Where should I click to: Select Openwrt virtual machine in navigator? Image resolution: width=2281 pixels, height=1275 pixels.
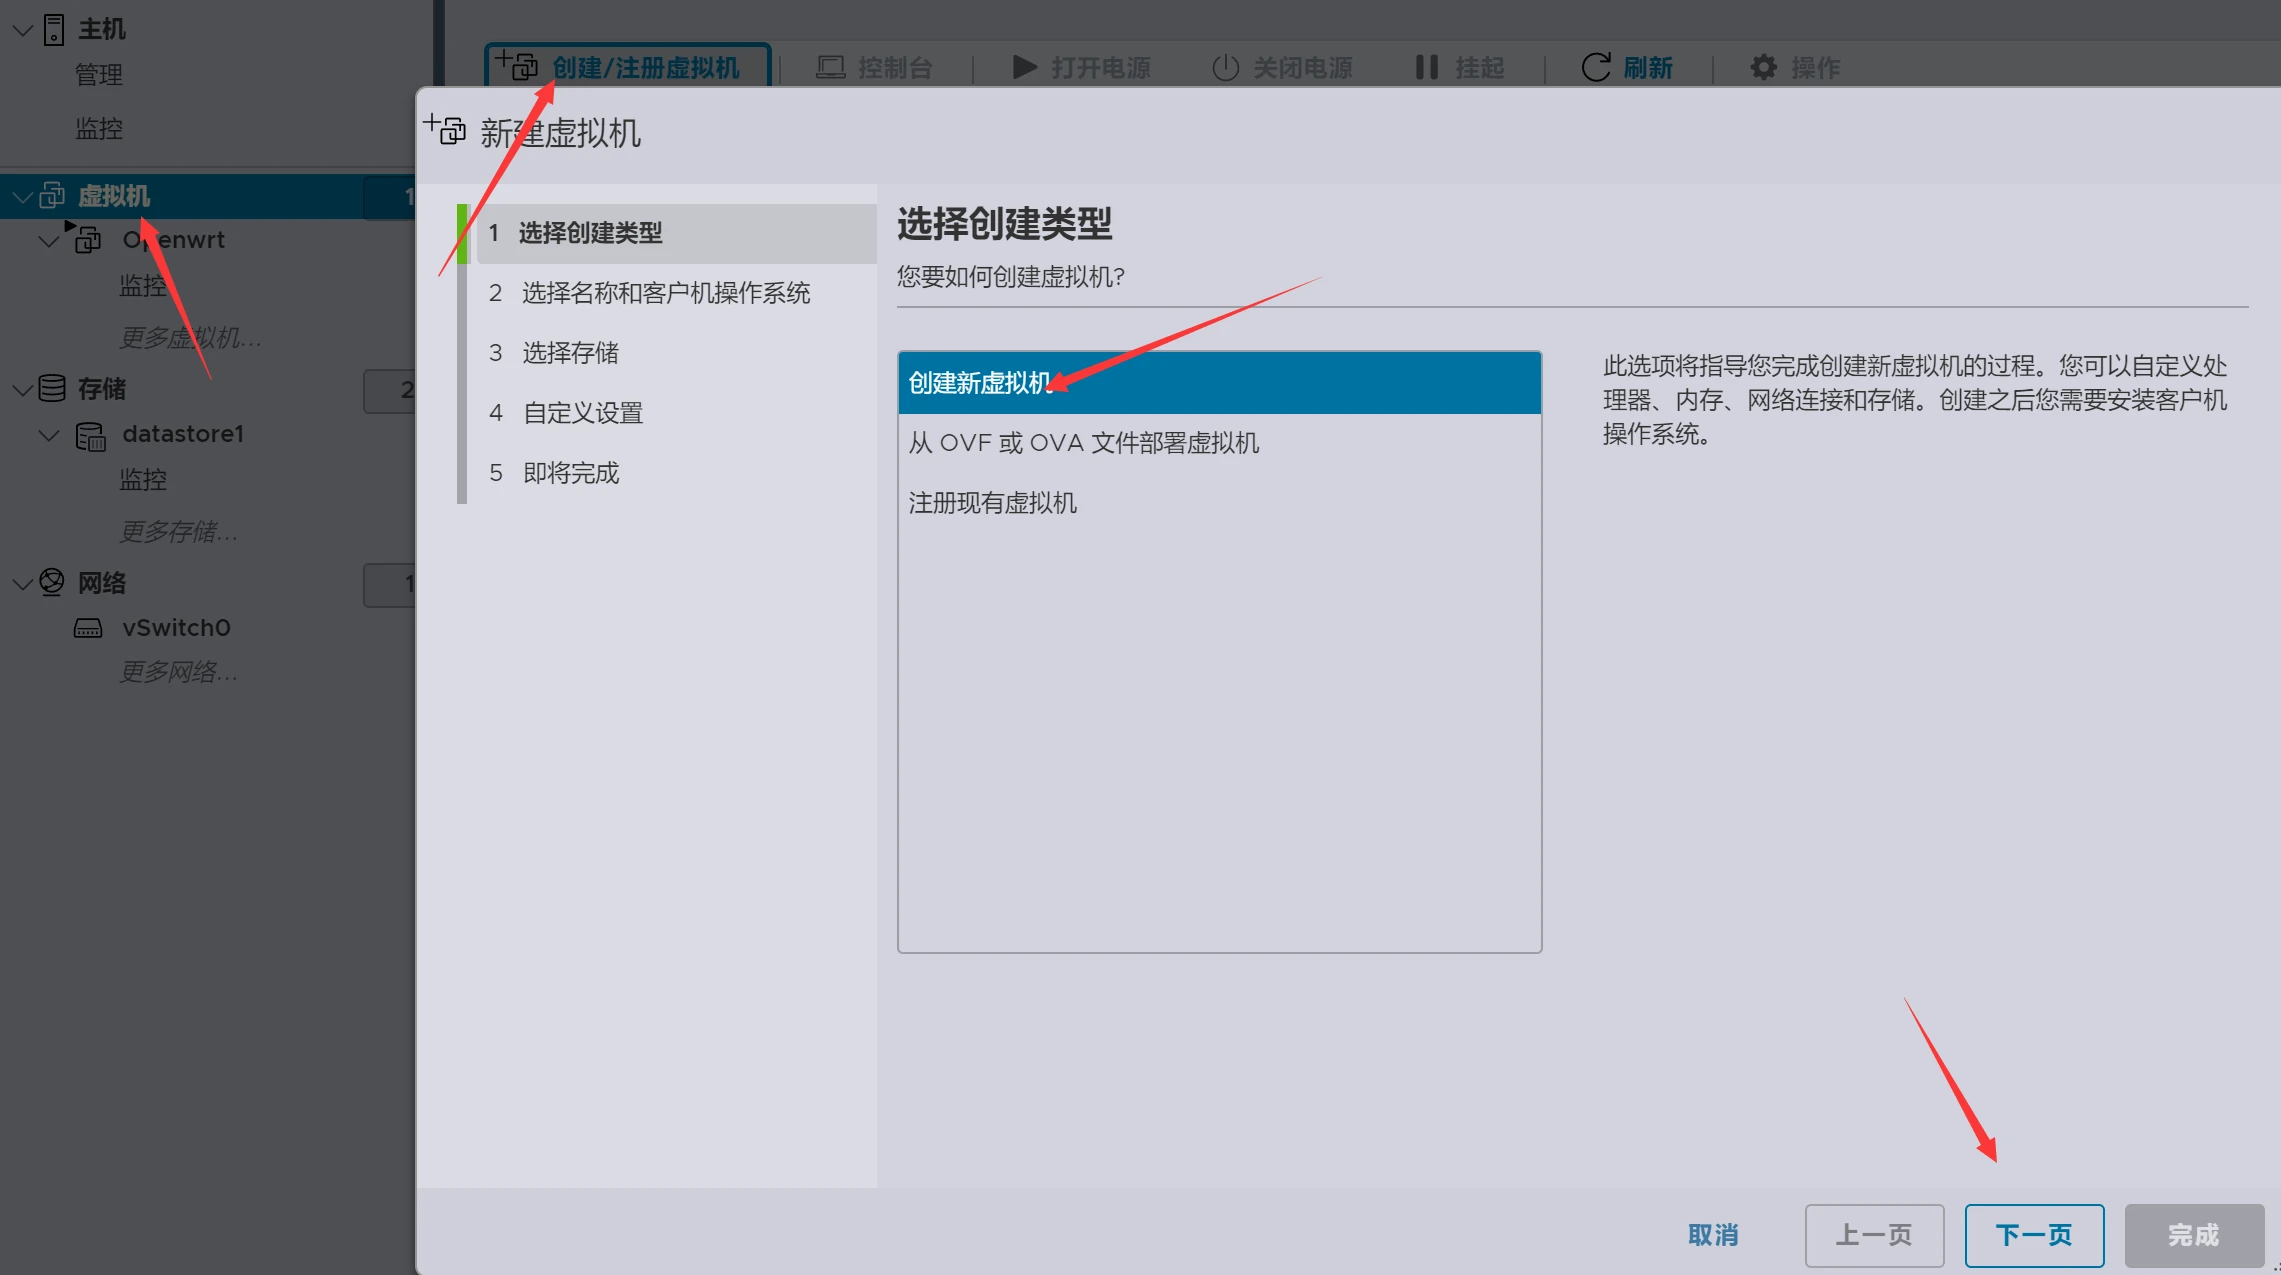coord(174,240)
